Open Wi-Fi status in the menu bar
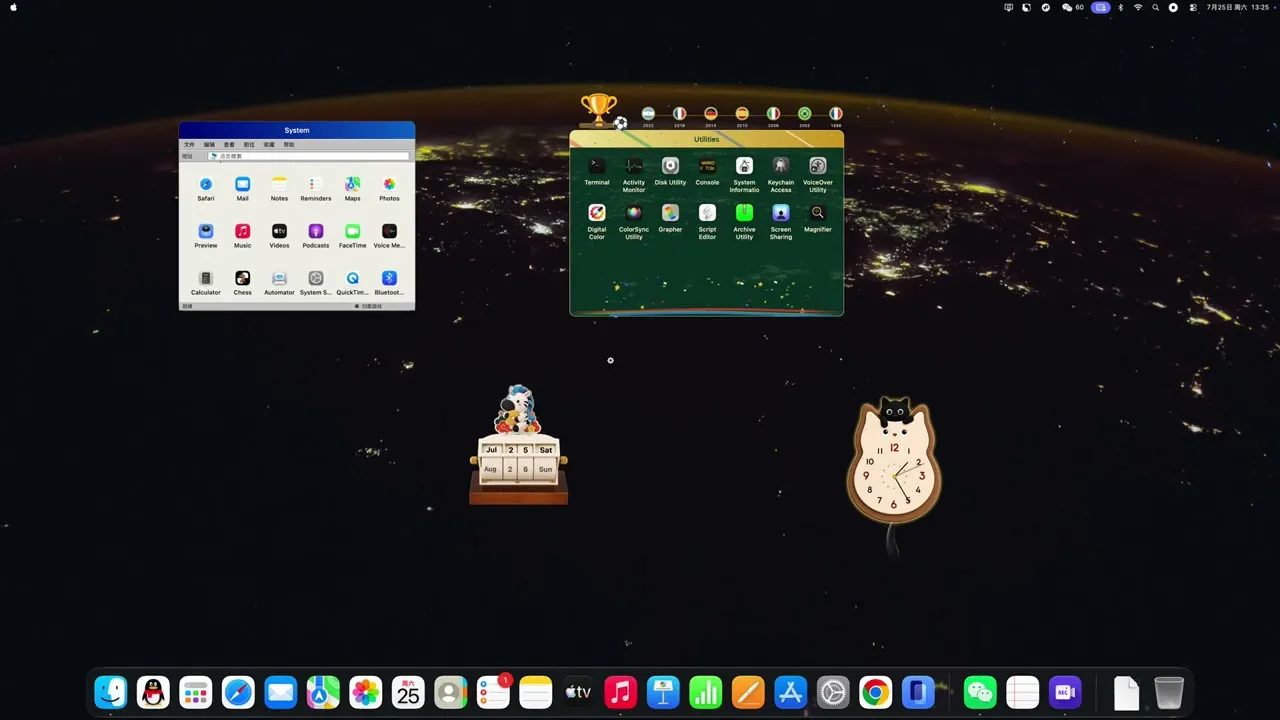The height and width of the screenshot is (720, 1280). click(1138, 7)
